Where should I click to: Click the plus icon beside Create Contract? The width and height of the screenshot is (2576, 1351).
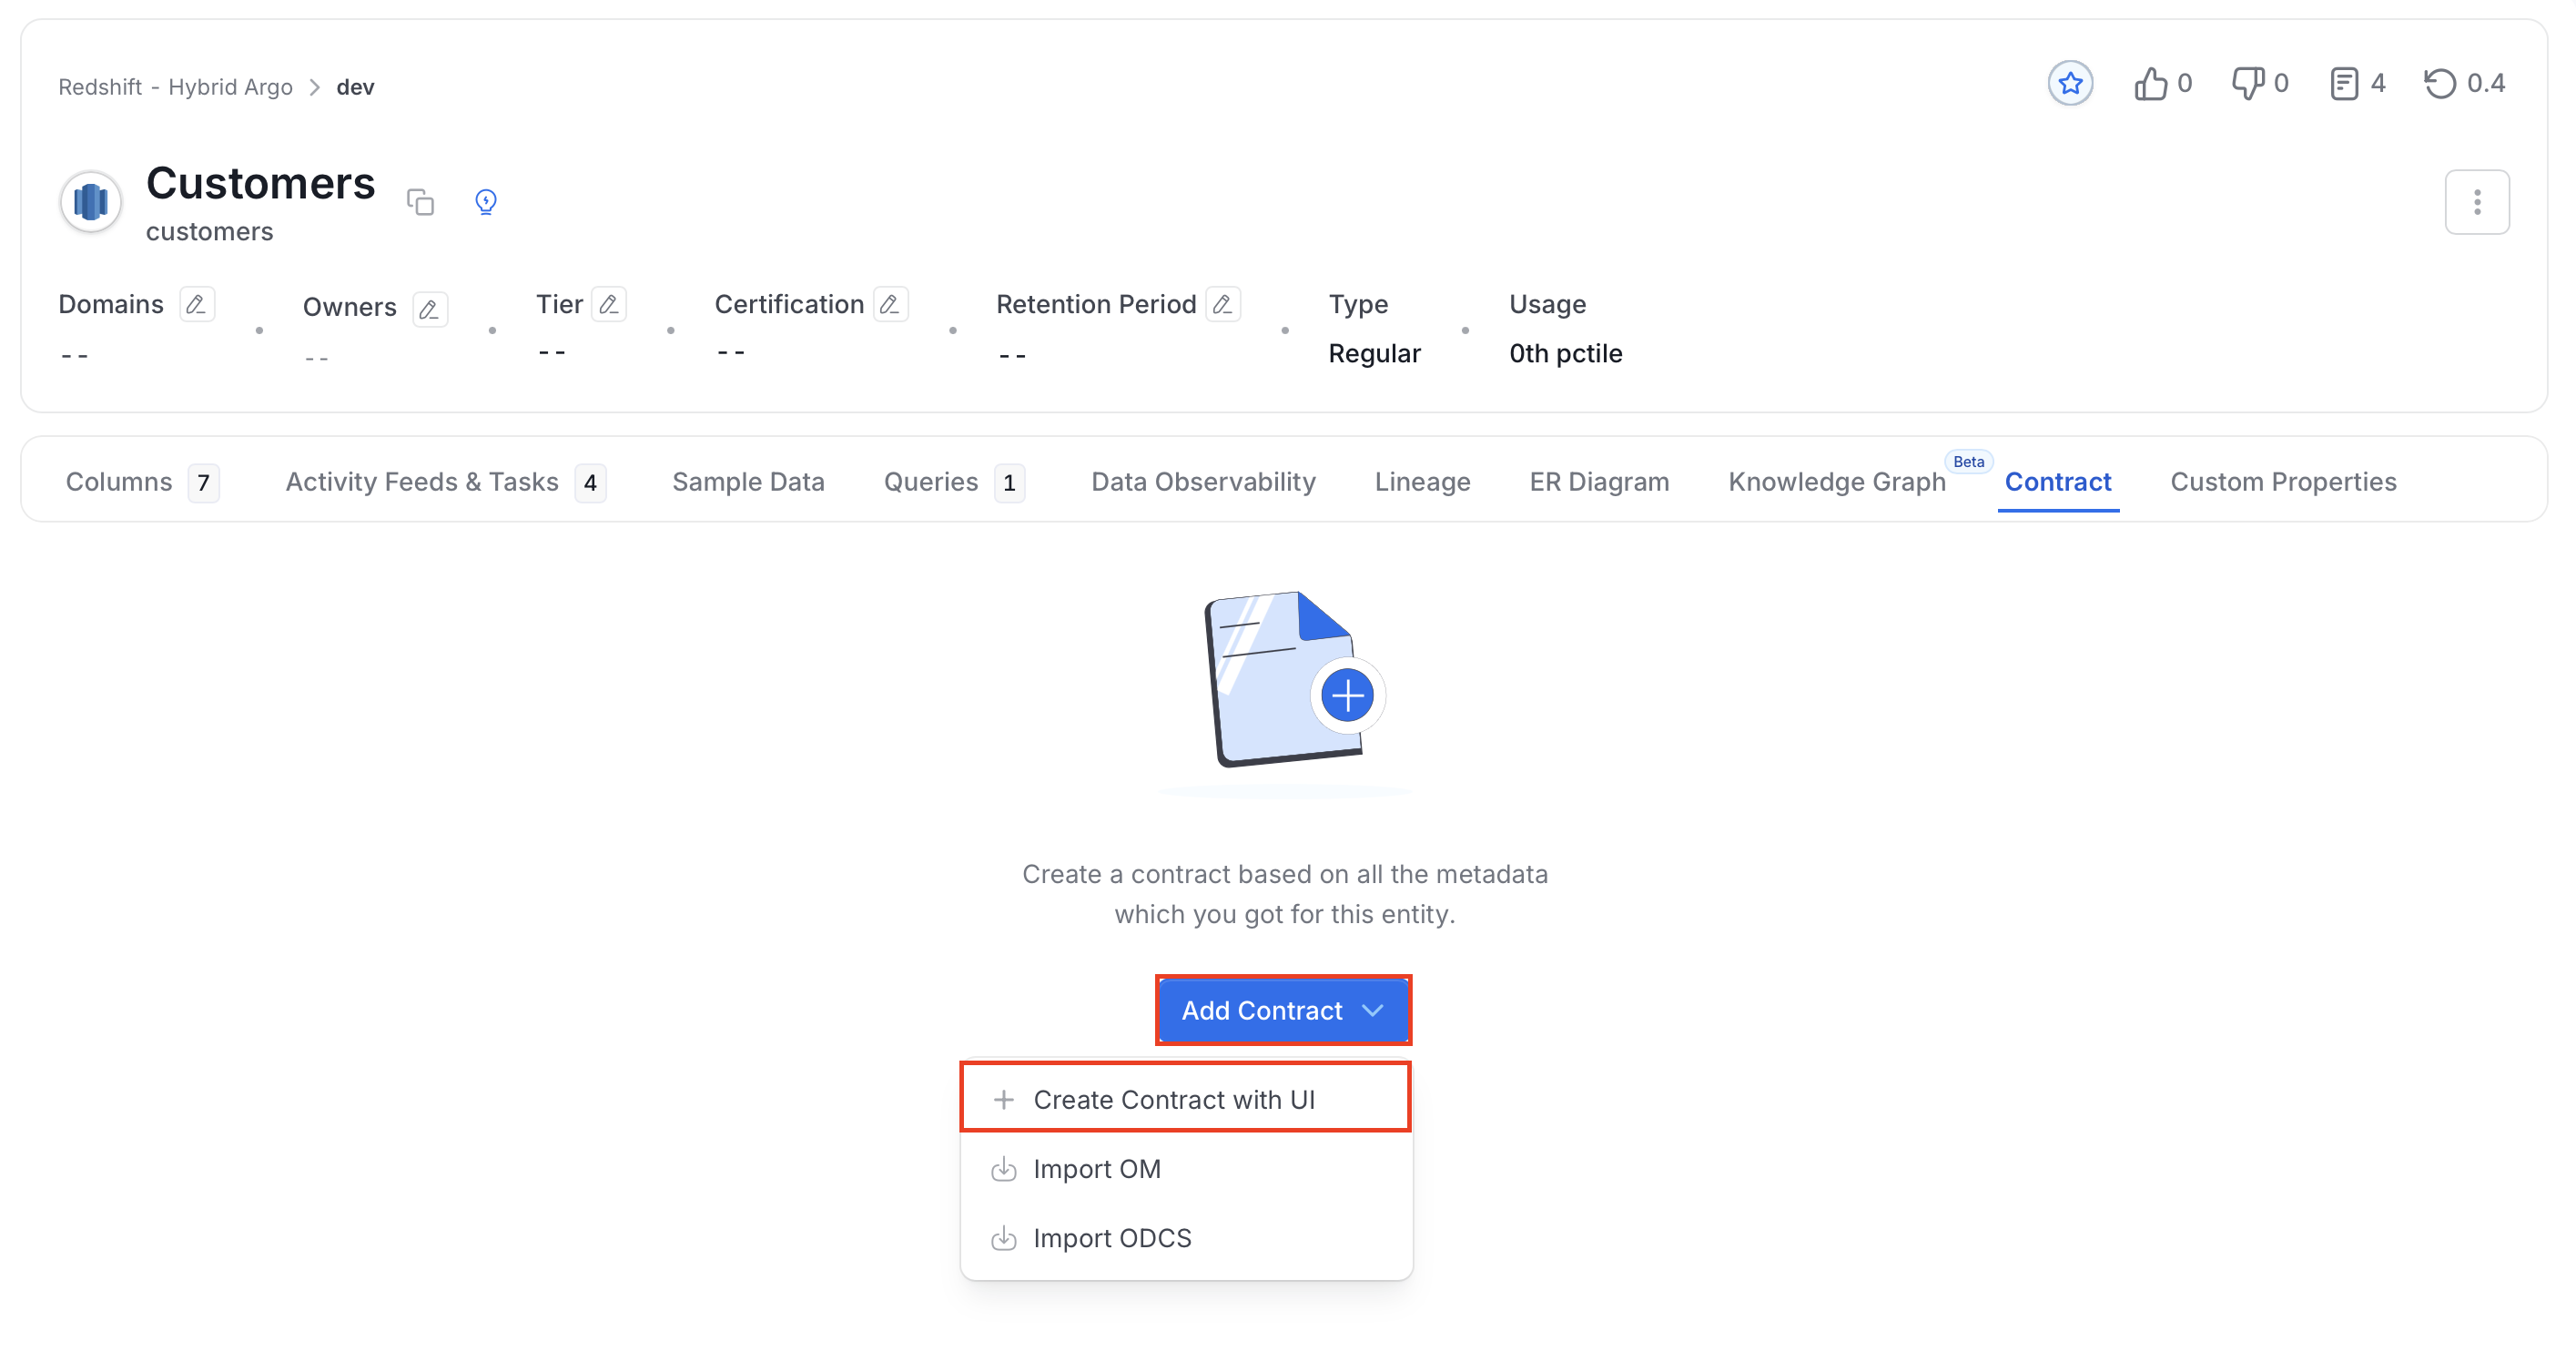(1004, 1099)
